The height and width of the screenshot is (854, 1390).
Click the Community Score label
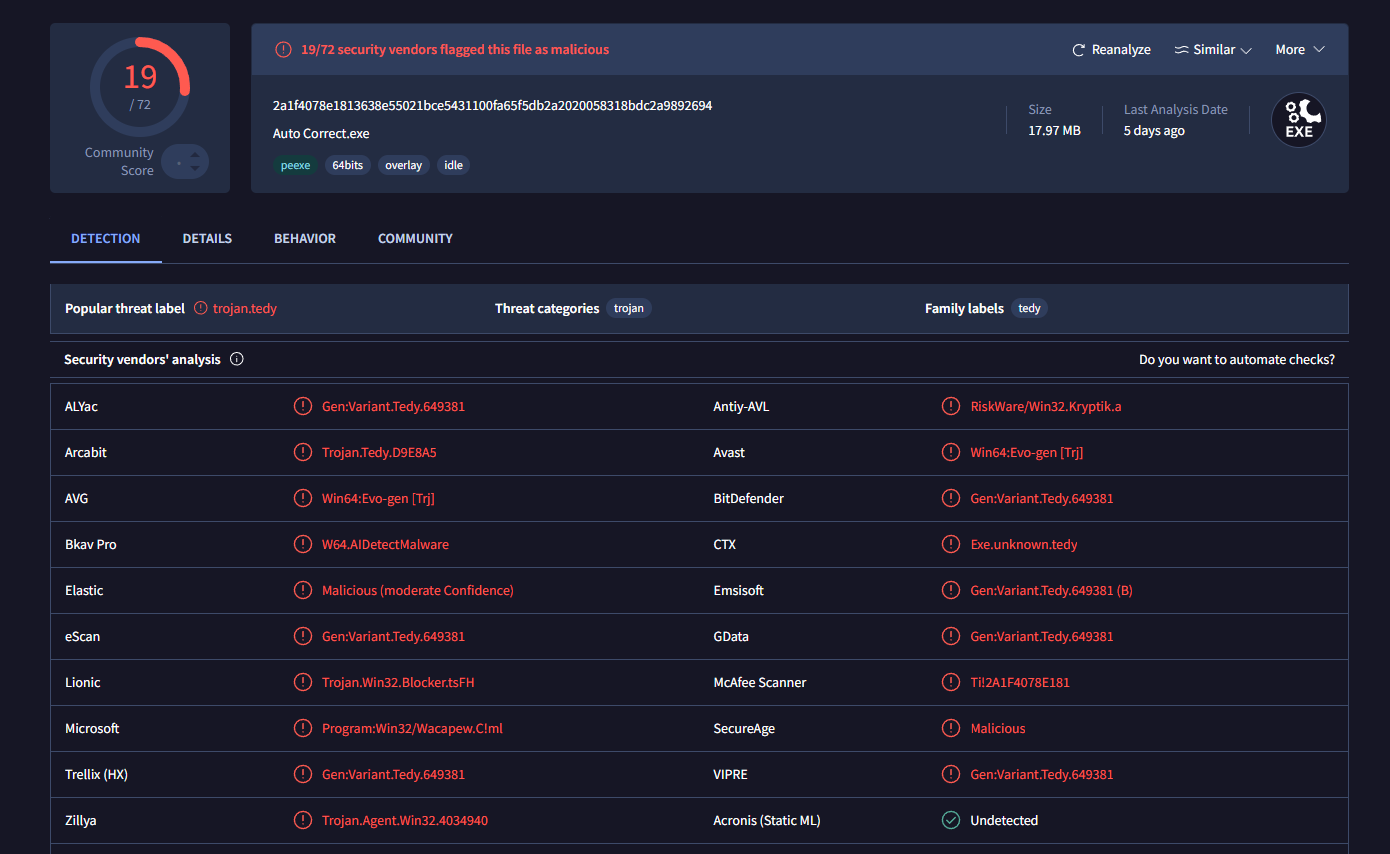click(119, 161)
